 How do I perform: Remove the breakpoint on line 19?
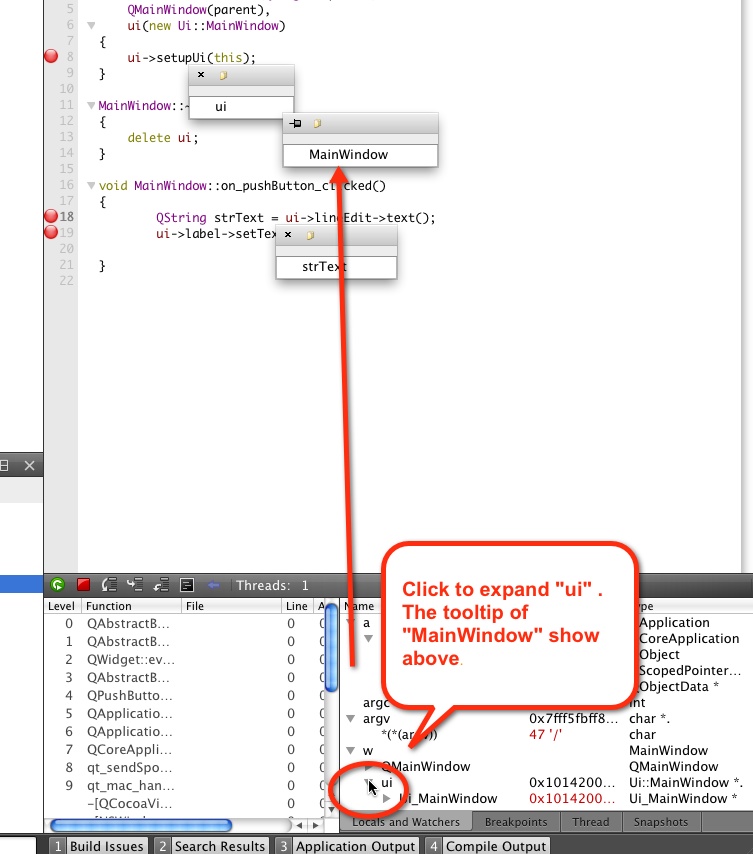click(x=52, y=233)
